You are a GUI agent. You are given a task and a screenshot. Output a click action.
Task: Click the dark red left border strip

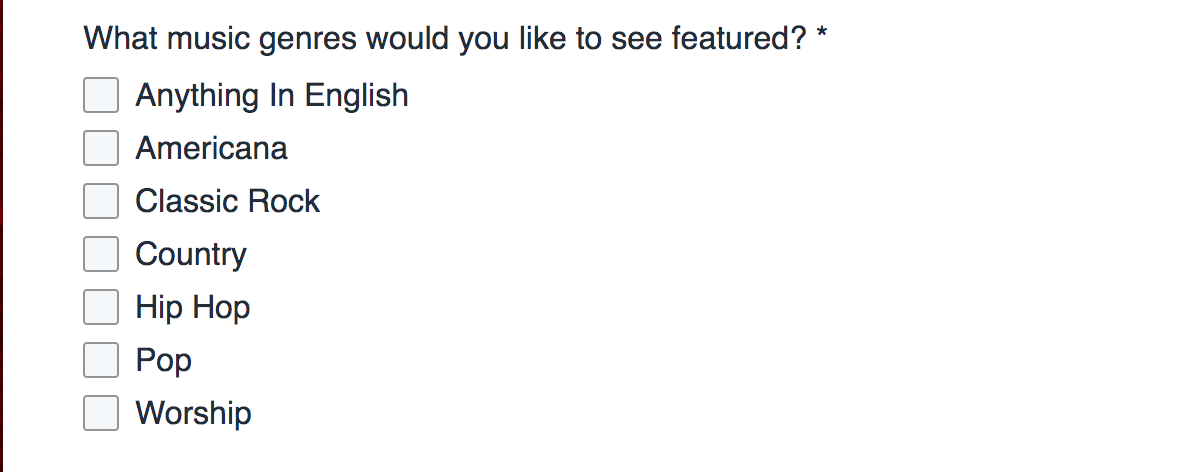[x=2, y=236]
